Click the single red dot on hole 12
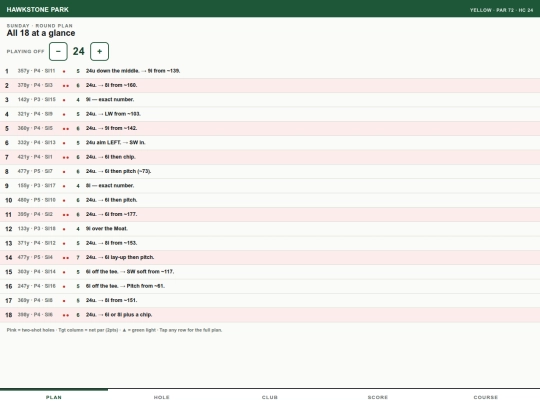 coord(64,229)
